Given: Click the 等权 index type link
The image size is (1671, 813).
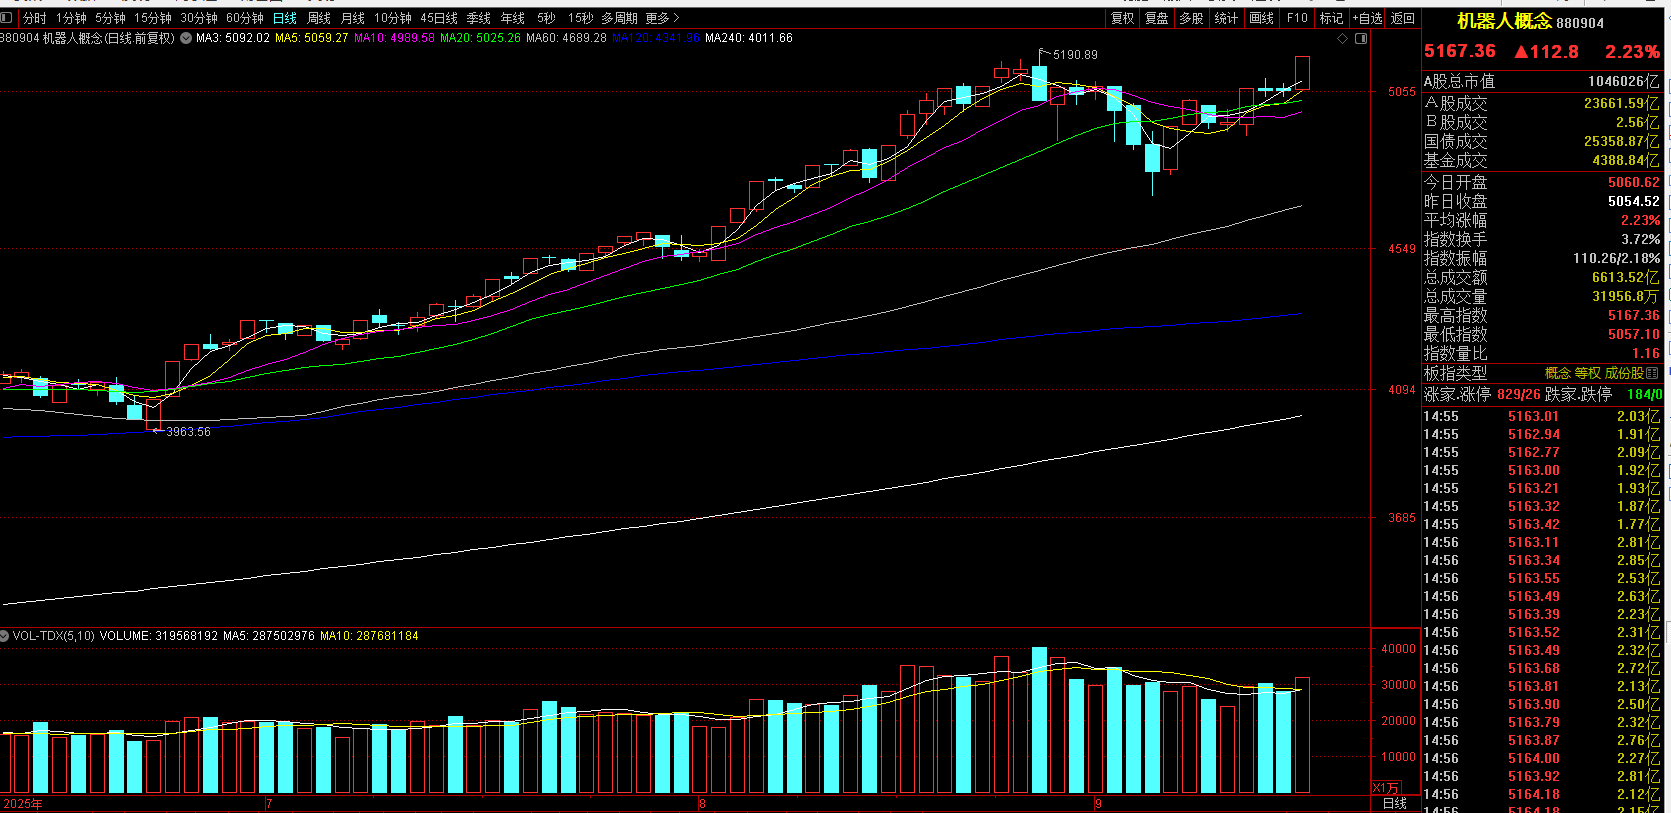Looking at the screenshot, I should click(x=1588, y=373).
